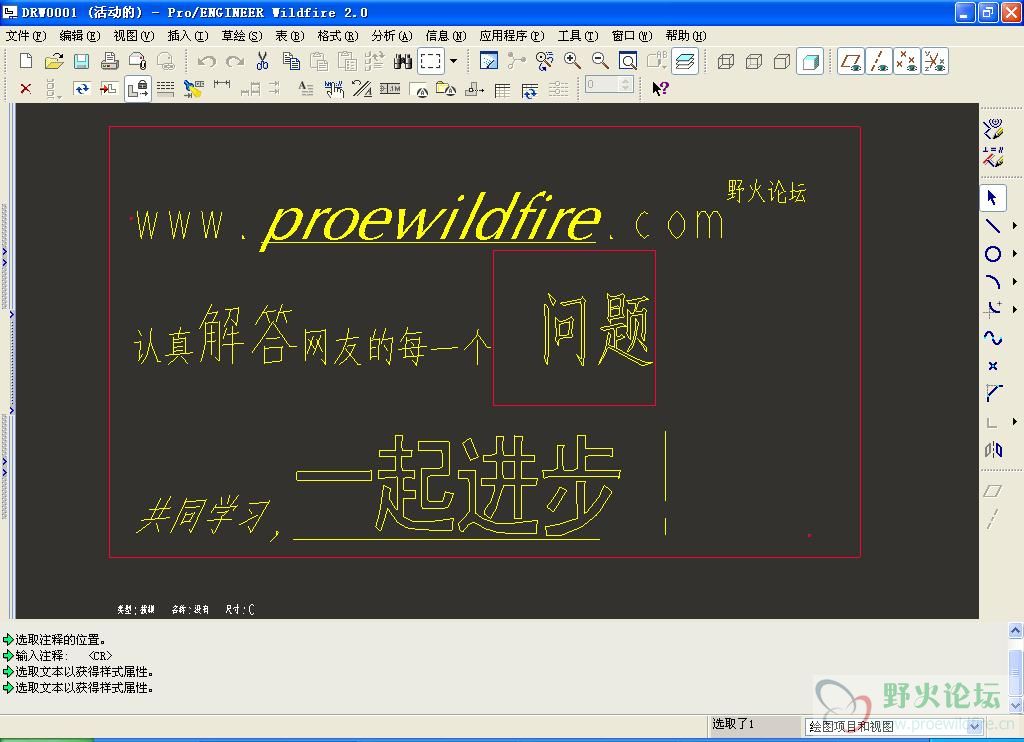Switch to shaded display mode
This screenshot has height=742, width=1024.
click(x=810, y=61)
